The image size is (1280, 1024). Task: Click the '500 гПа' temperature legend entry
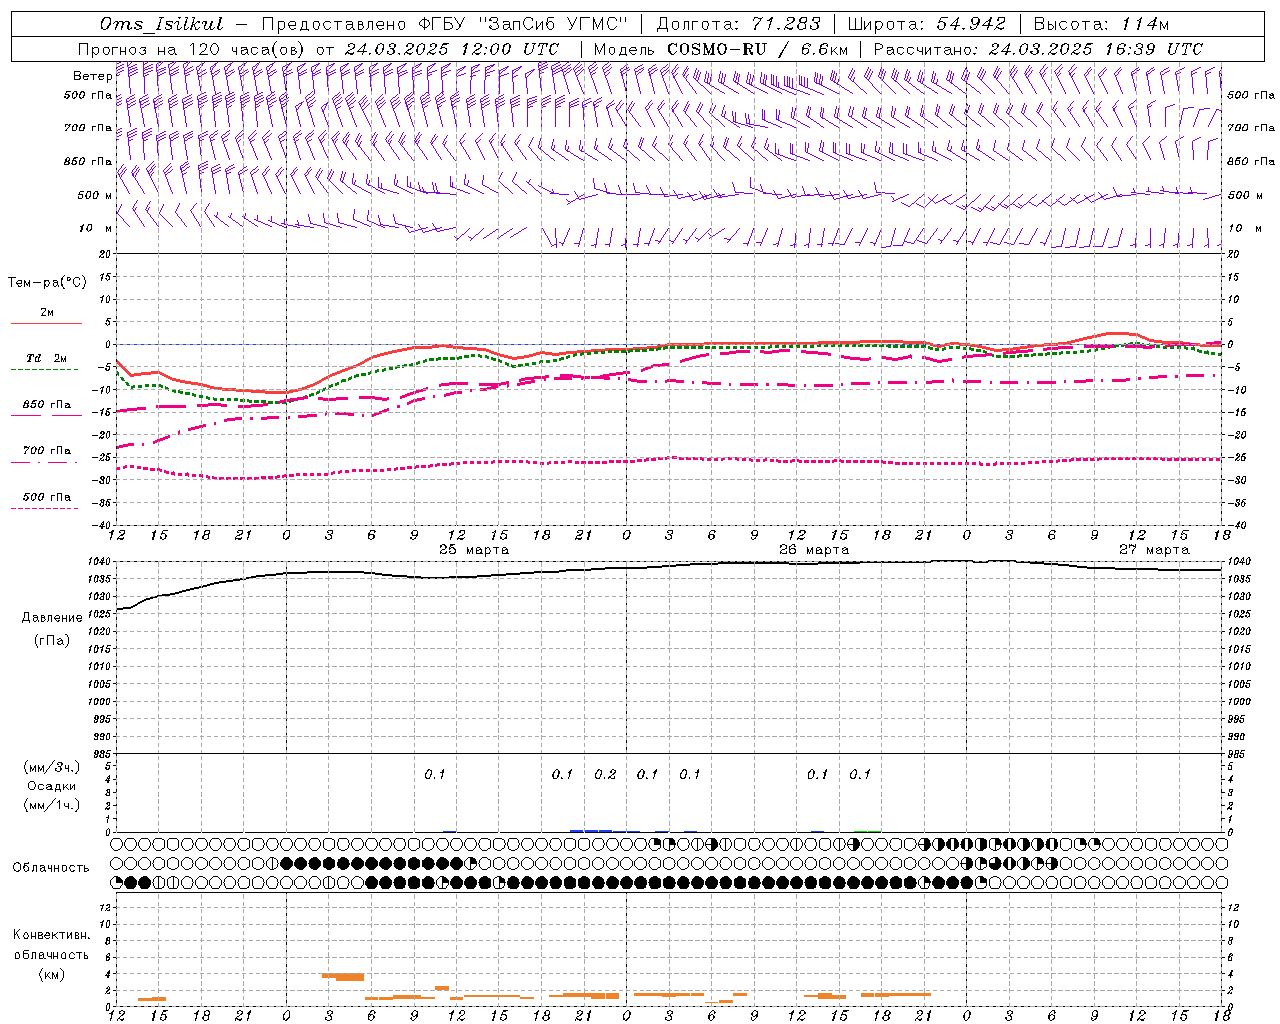point(46,497)
